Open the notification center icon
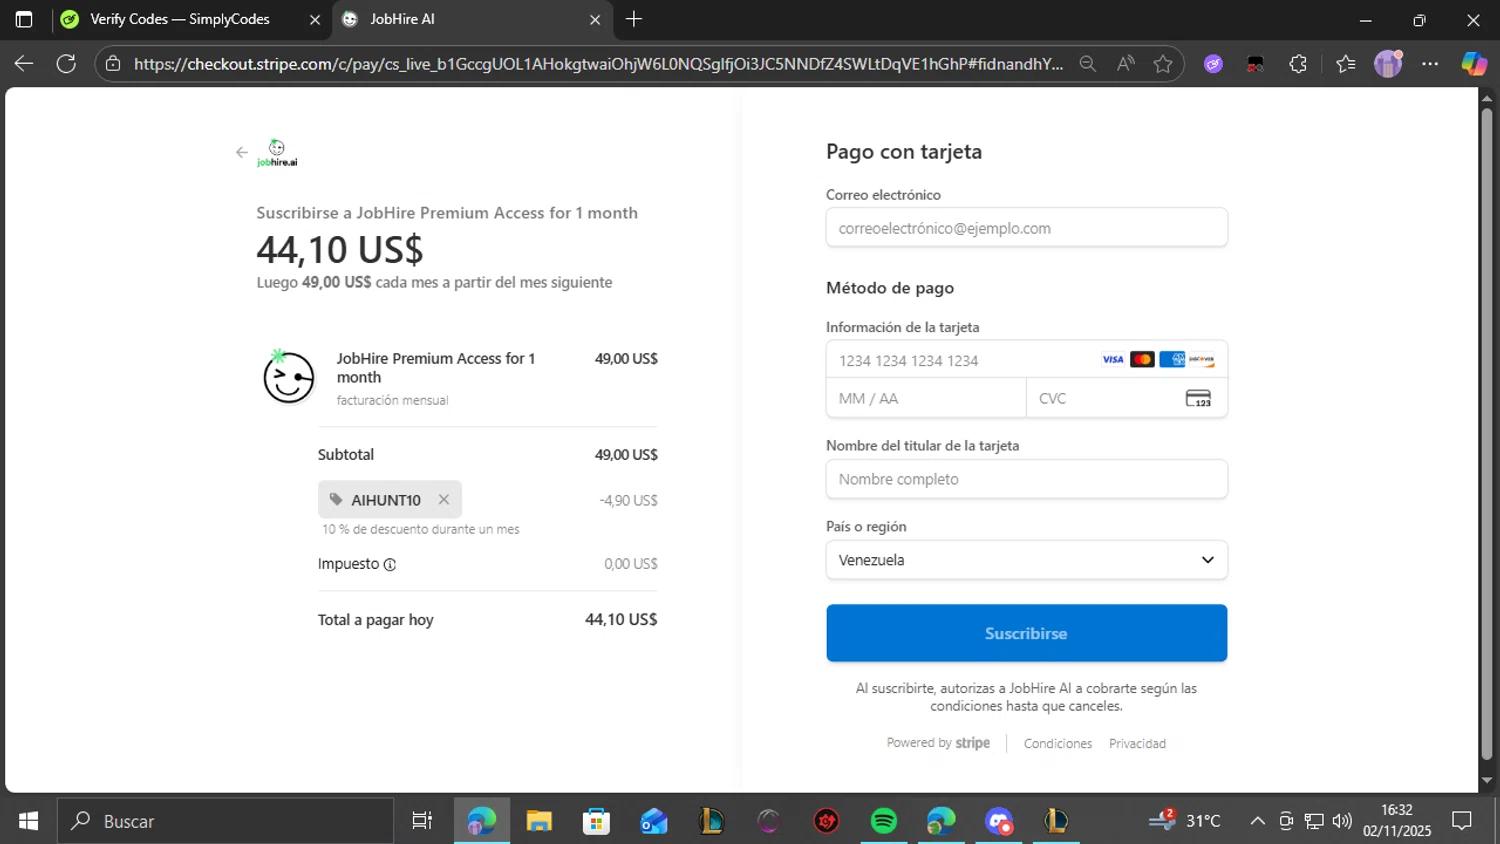The height and width of the screenshot is (844, 1500). (1462, 821)
